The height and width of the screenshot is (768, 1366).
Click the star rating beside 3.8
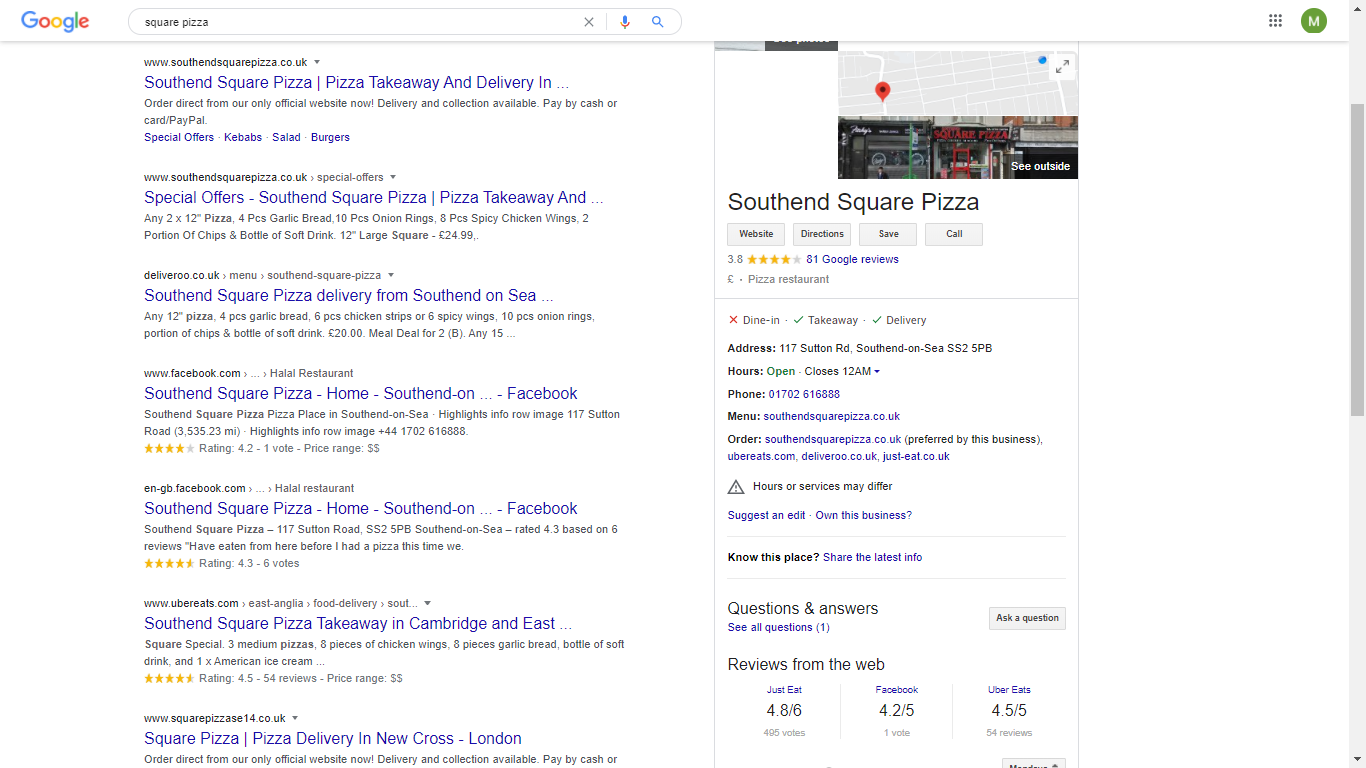[774, 259]
